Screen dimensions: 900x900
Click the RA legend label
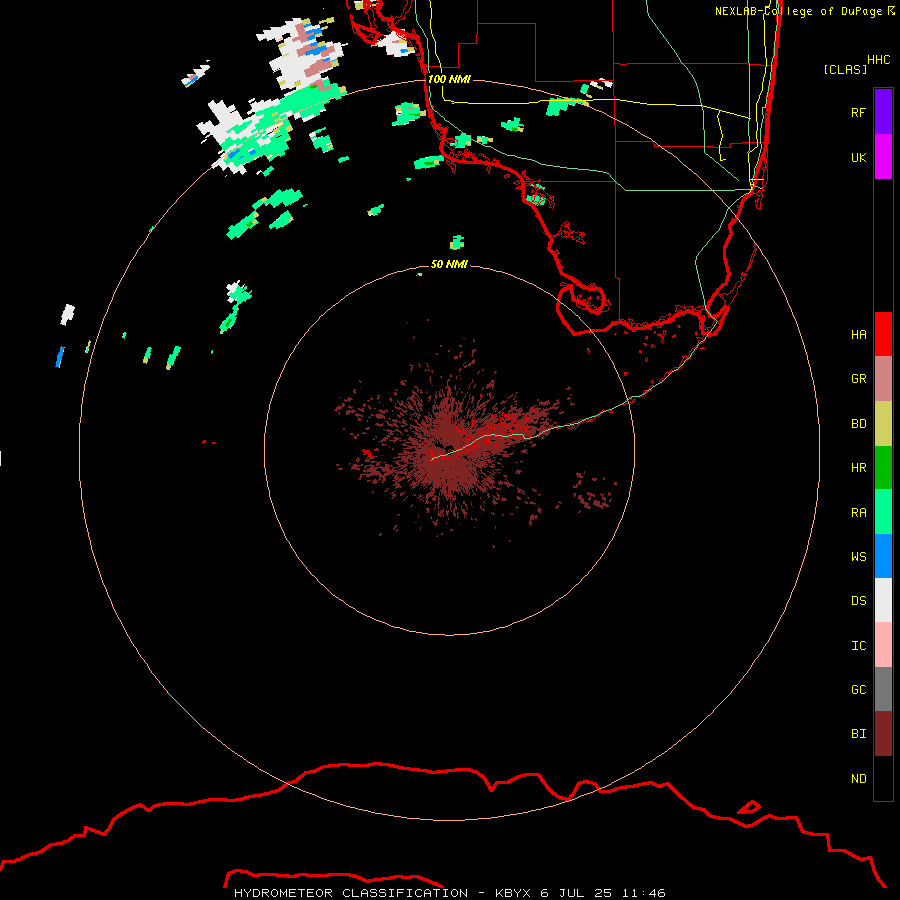tap(858, 513)
